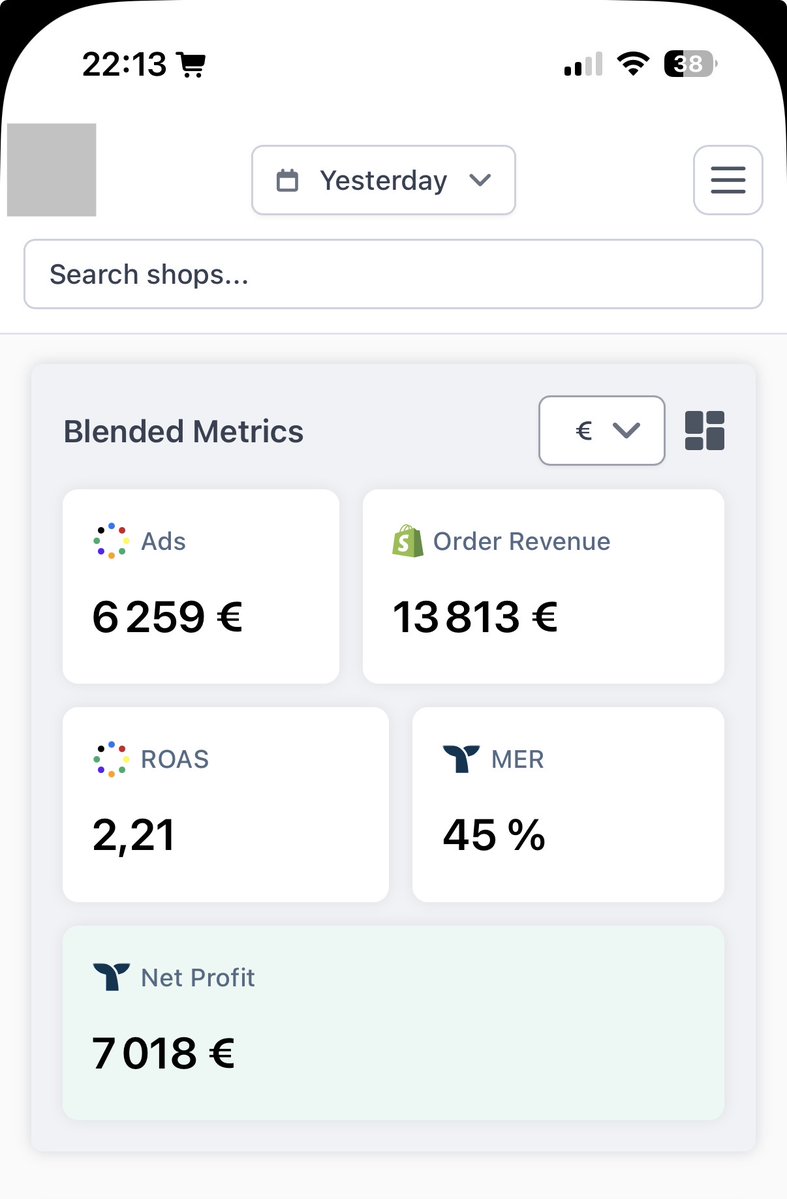Screen dimensions: 787x1199
Task: Open the euro currency dropdown
Action: click(601, 430)
